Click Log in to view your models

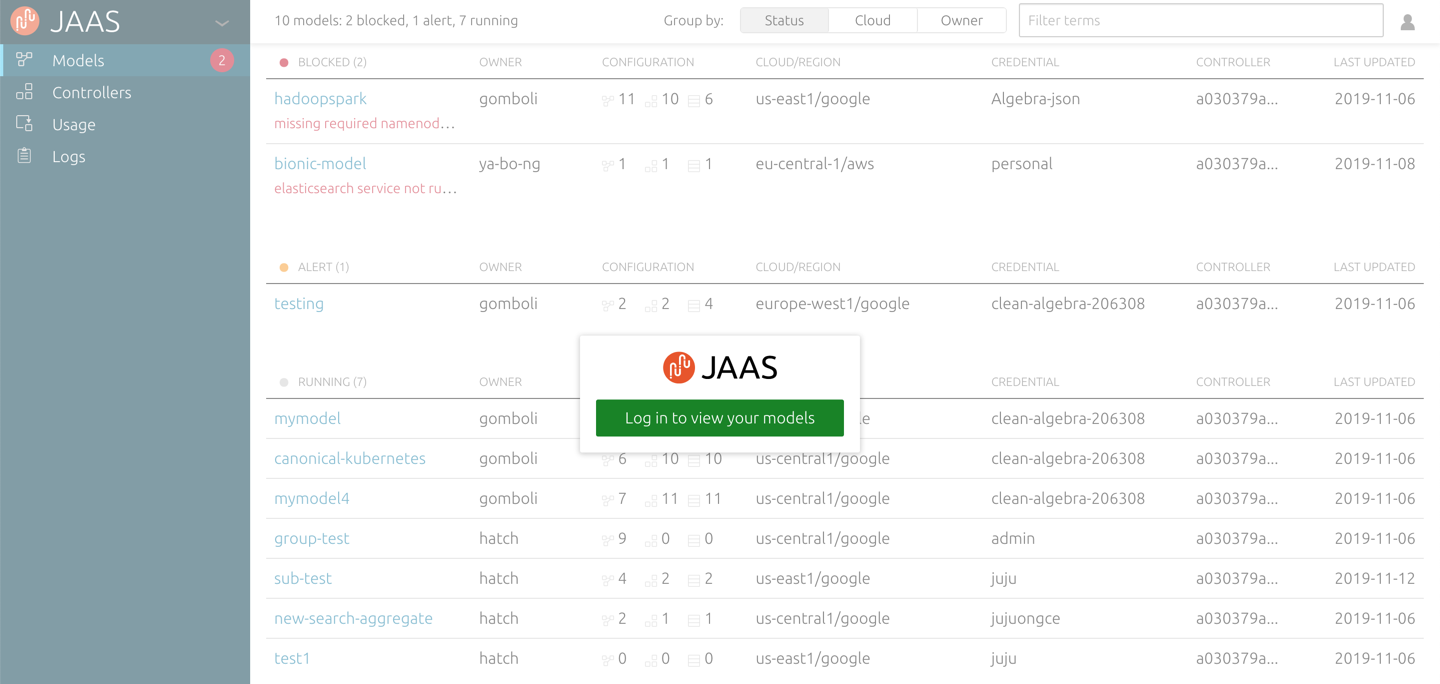(x=719, y=418)
